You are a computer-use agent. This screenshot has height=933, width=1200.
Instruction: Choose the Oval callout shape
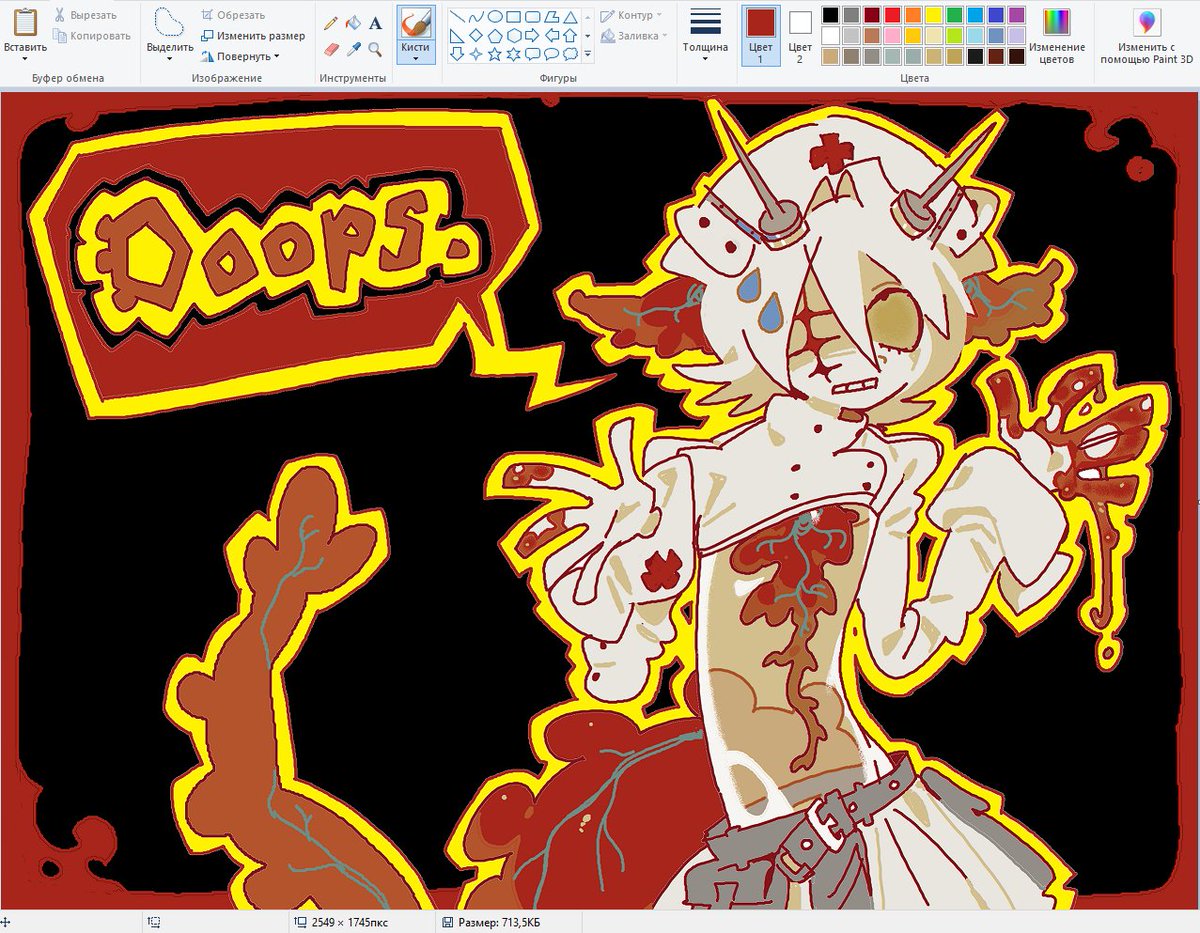(551, 53)
